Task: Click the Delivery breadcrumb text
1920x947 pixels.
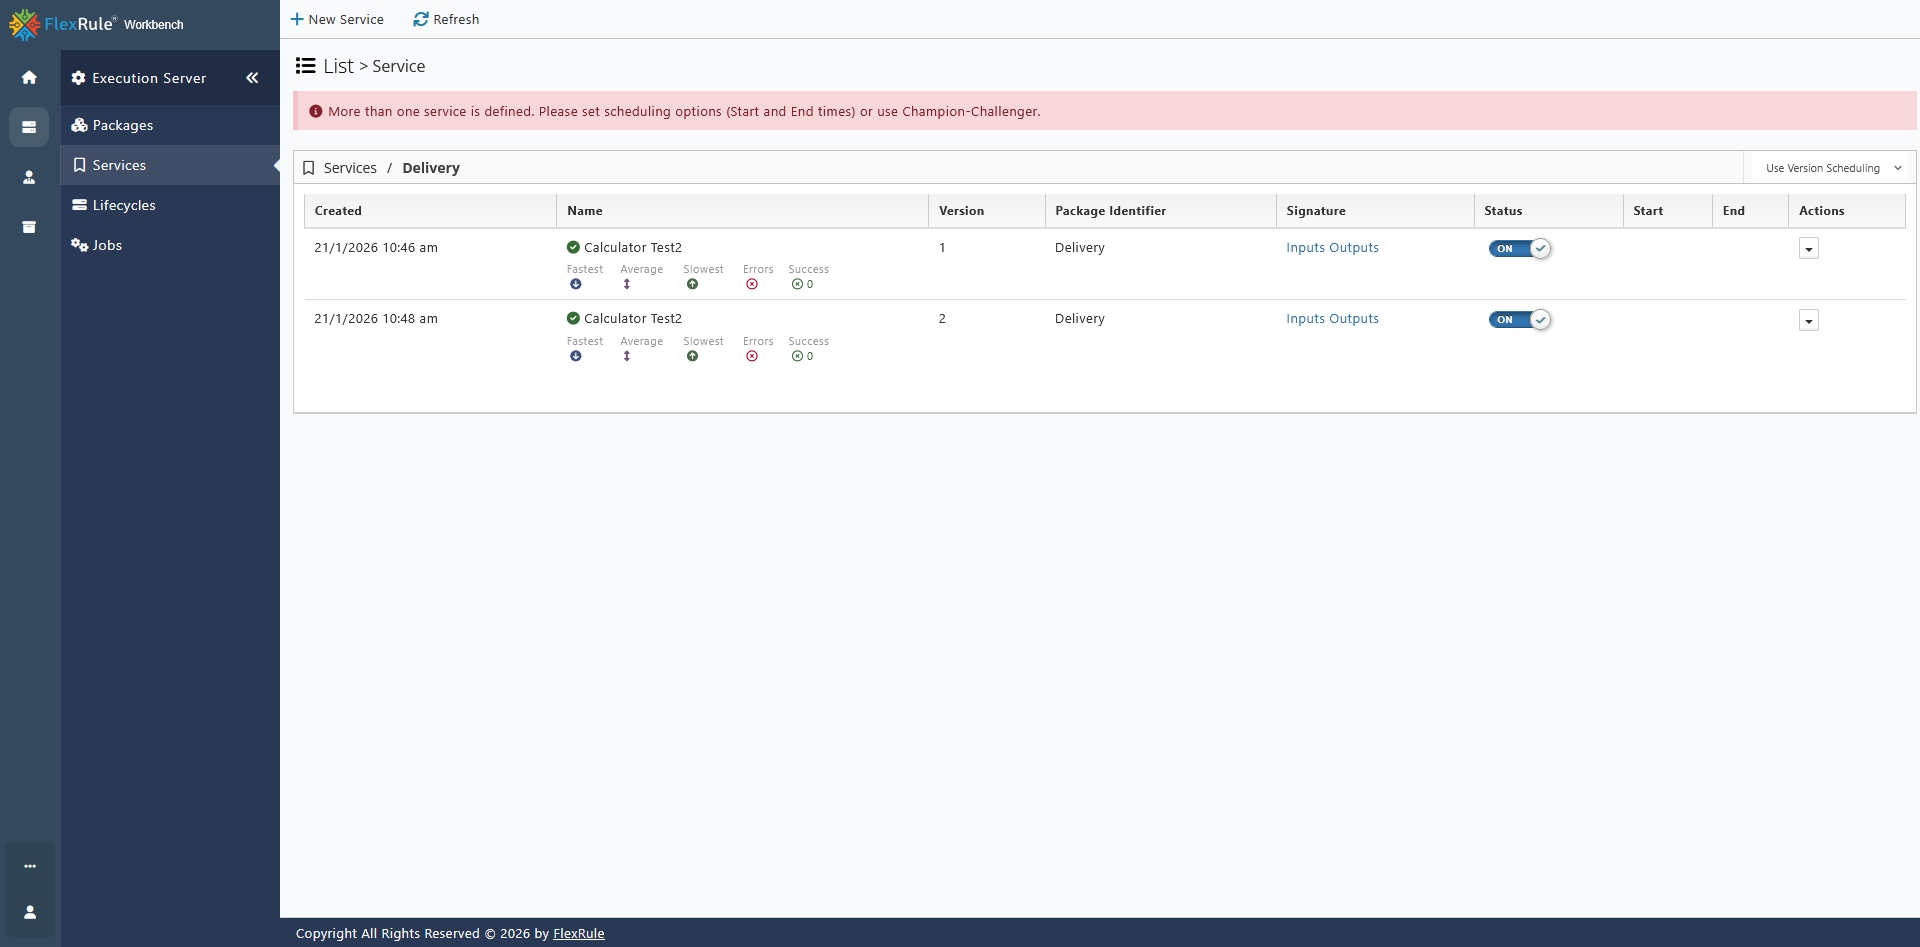Action: (x=431, y=168)
